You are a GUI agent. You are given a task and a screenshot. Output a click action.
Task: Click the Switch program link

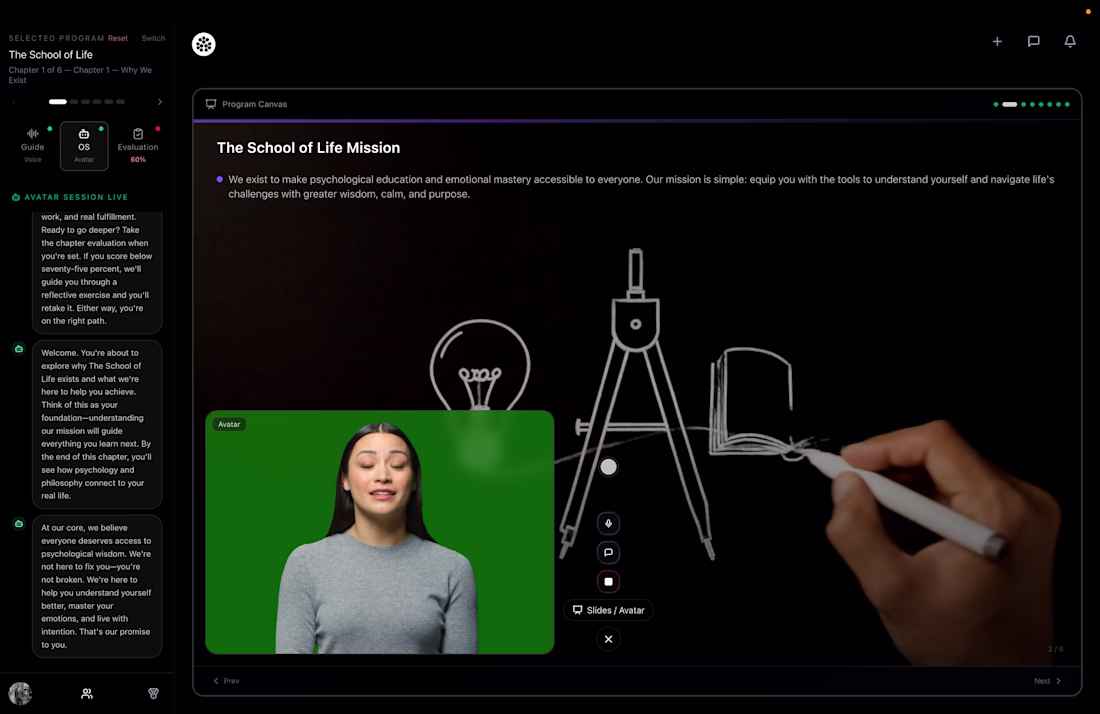pyautogui.click(x=153, y=39)
